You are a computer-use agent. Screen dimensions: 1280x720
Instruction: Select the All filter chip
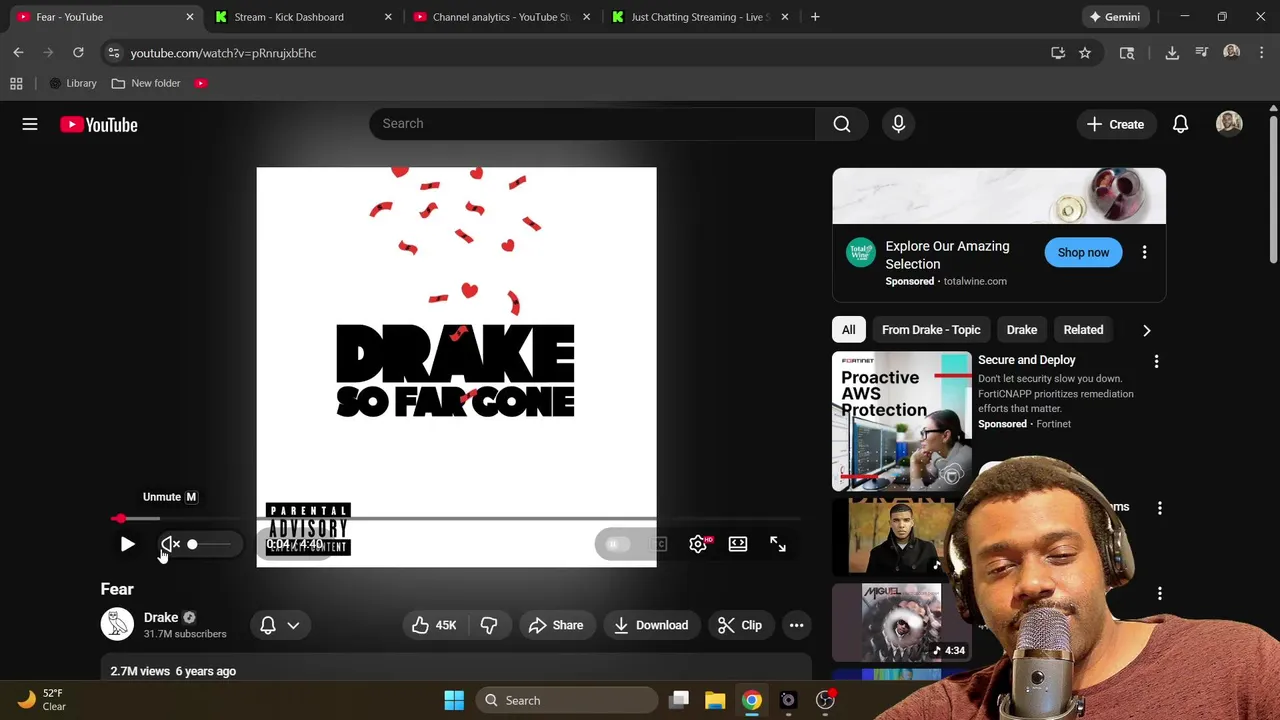(848, 330)
